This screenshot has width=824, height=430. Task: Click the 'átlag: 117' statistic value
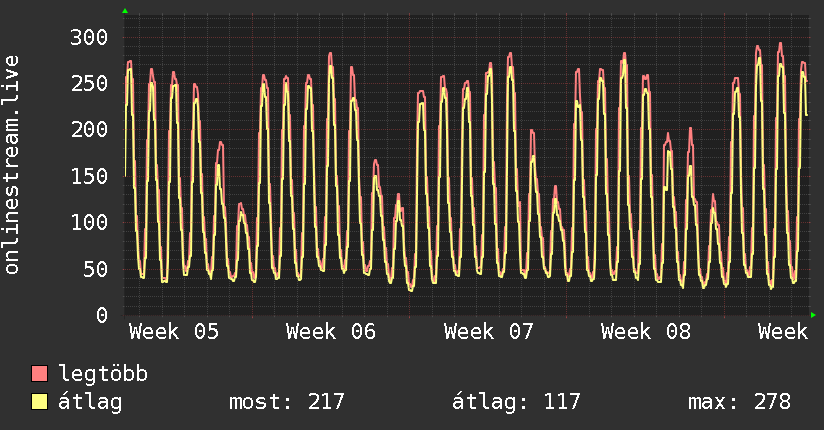pyautogui.click(x=516, y=403)
